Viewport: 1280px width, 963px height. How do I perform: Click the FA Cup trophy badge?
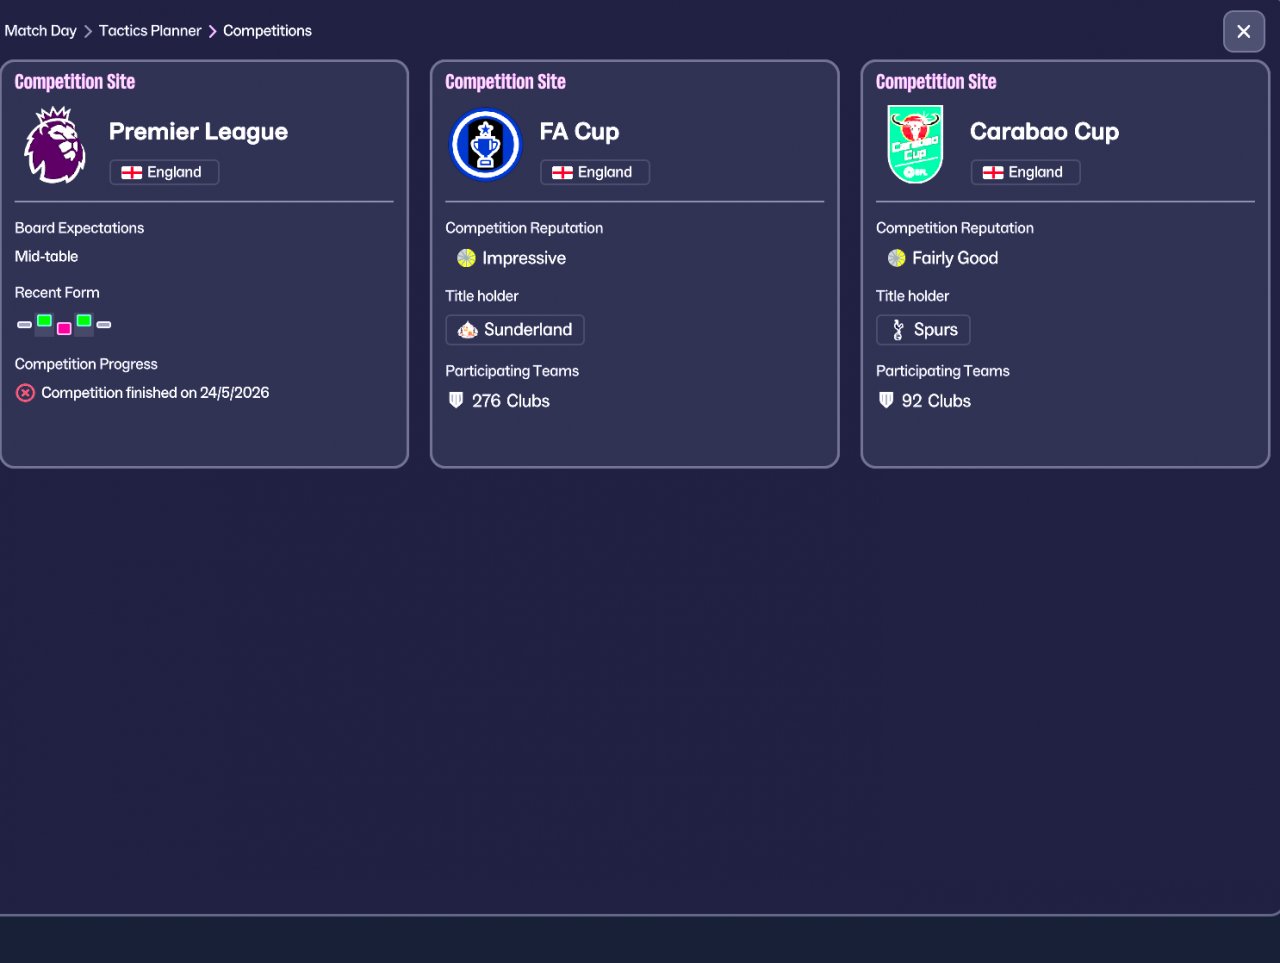coord(485,145)
